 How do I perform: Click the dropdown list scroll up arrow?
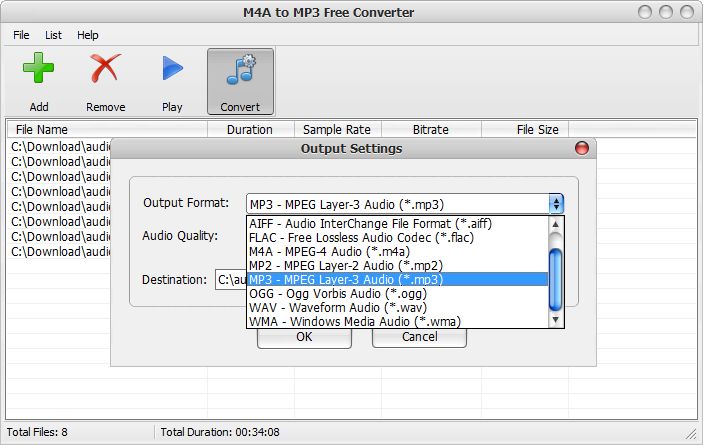click(555, 224)
